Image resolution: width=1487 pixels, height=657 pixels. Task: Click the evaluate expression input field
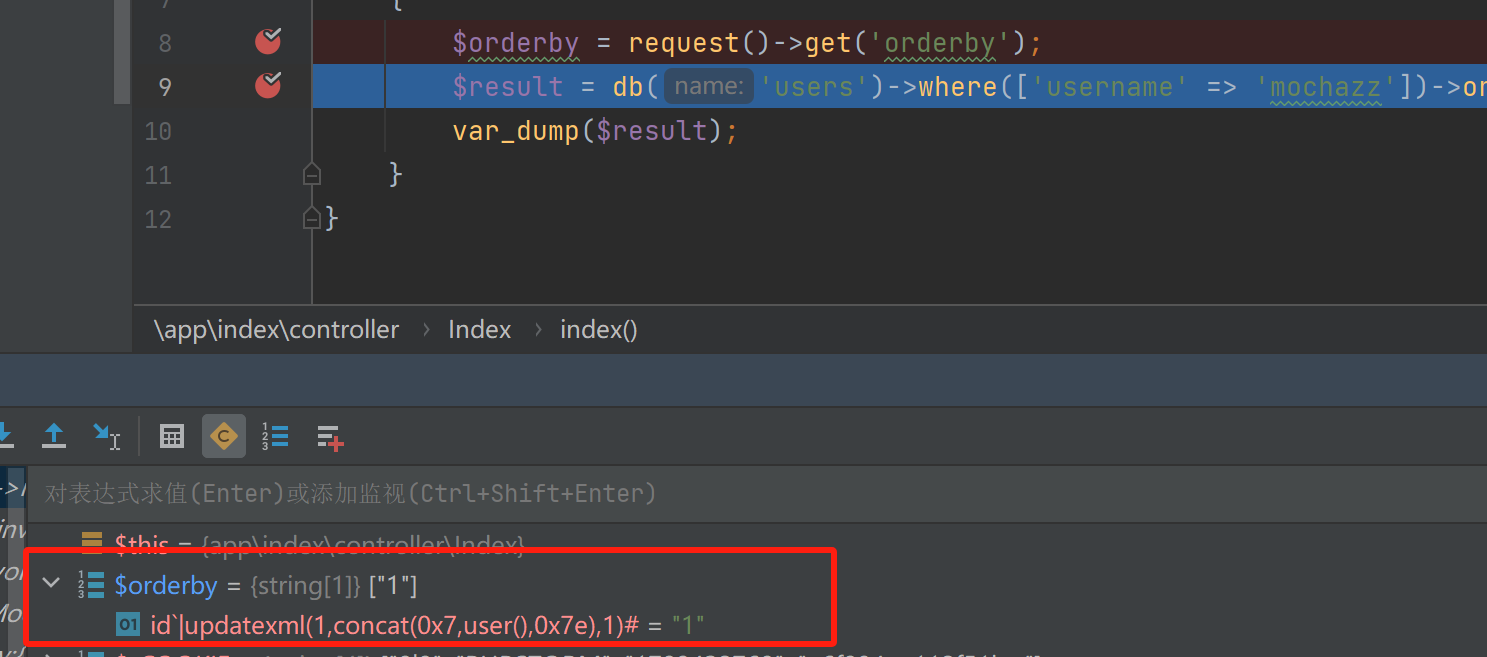(700, 493)
